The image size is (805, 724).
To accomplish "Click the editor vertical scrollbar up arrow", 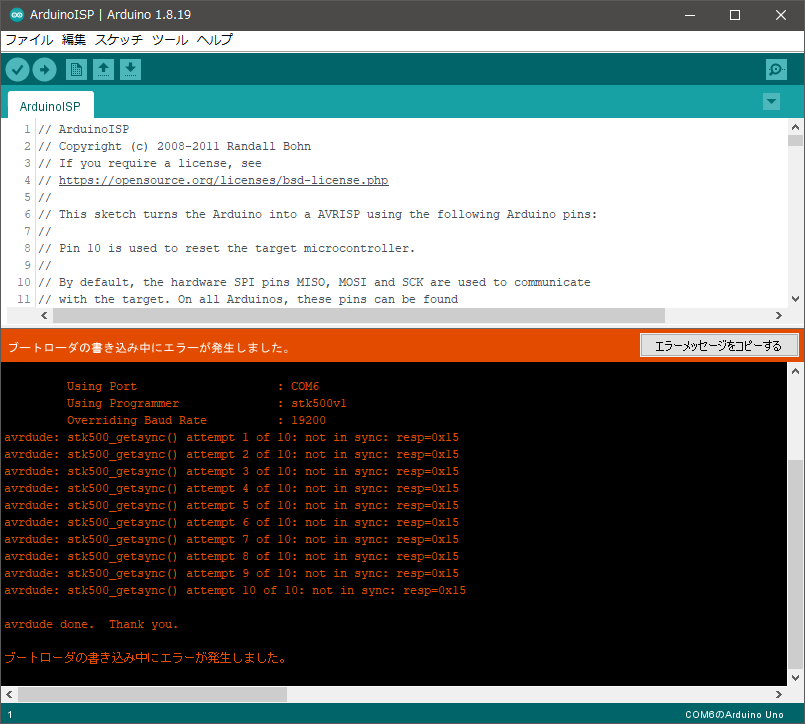I will (795, 127).
